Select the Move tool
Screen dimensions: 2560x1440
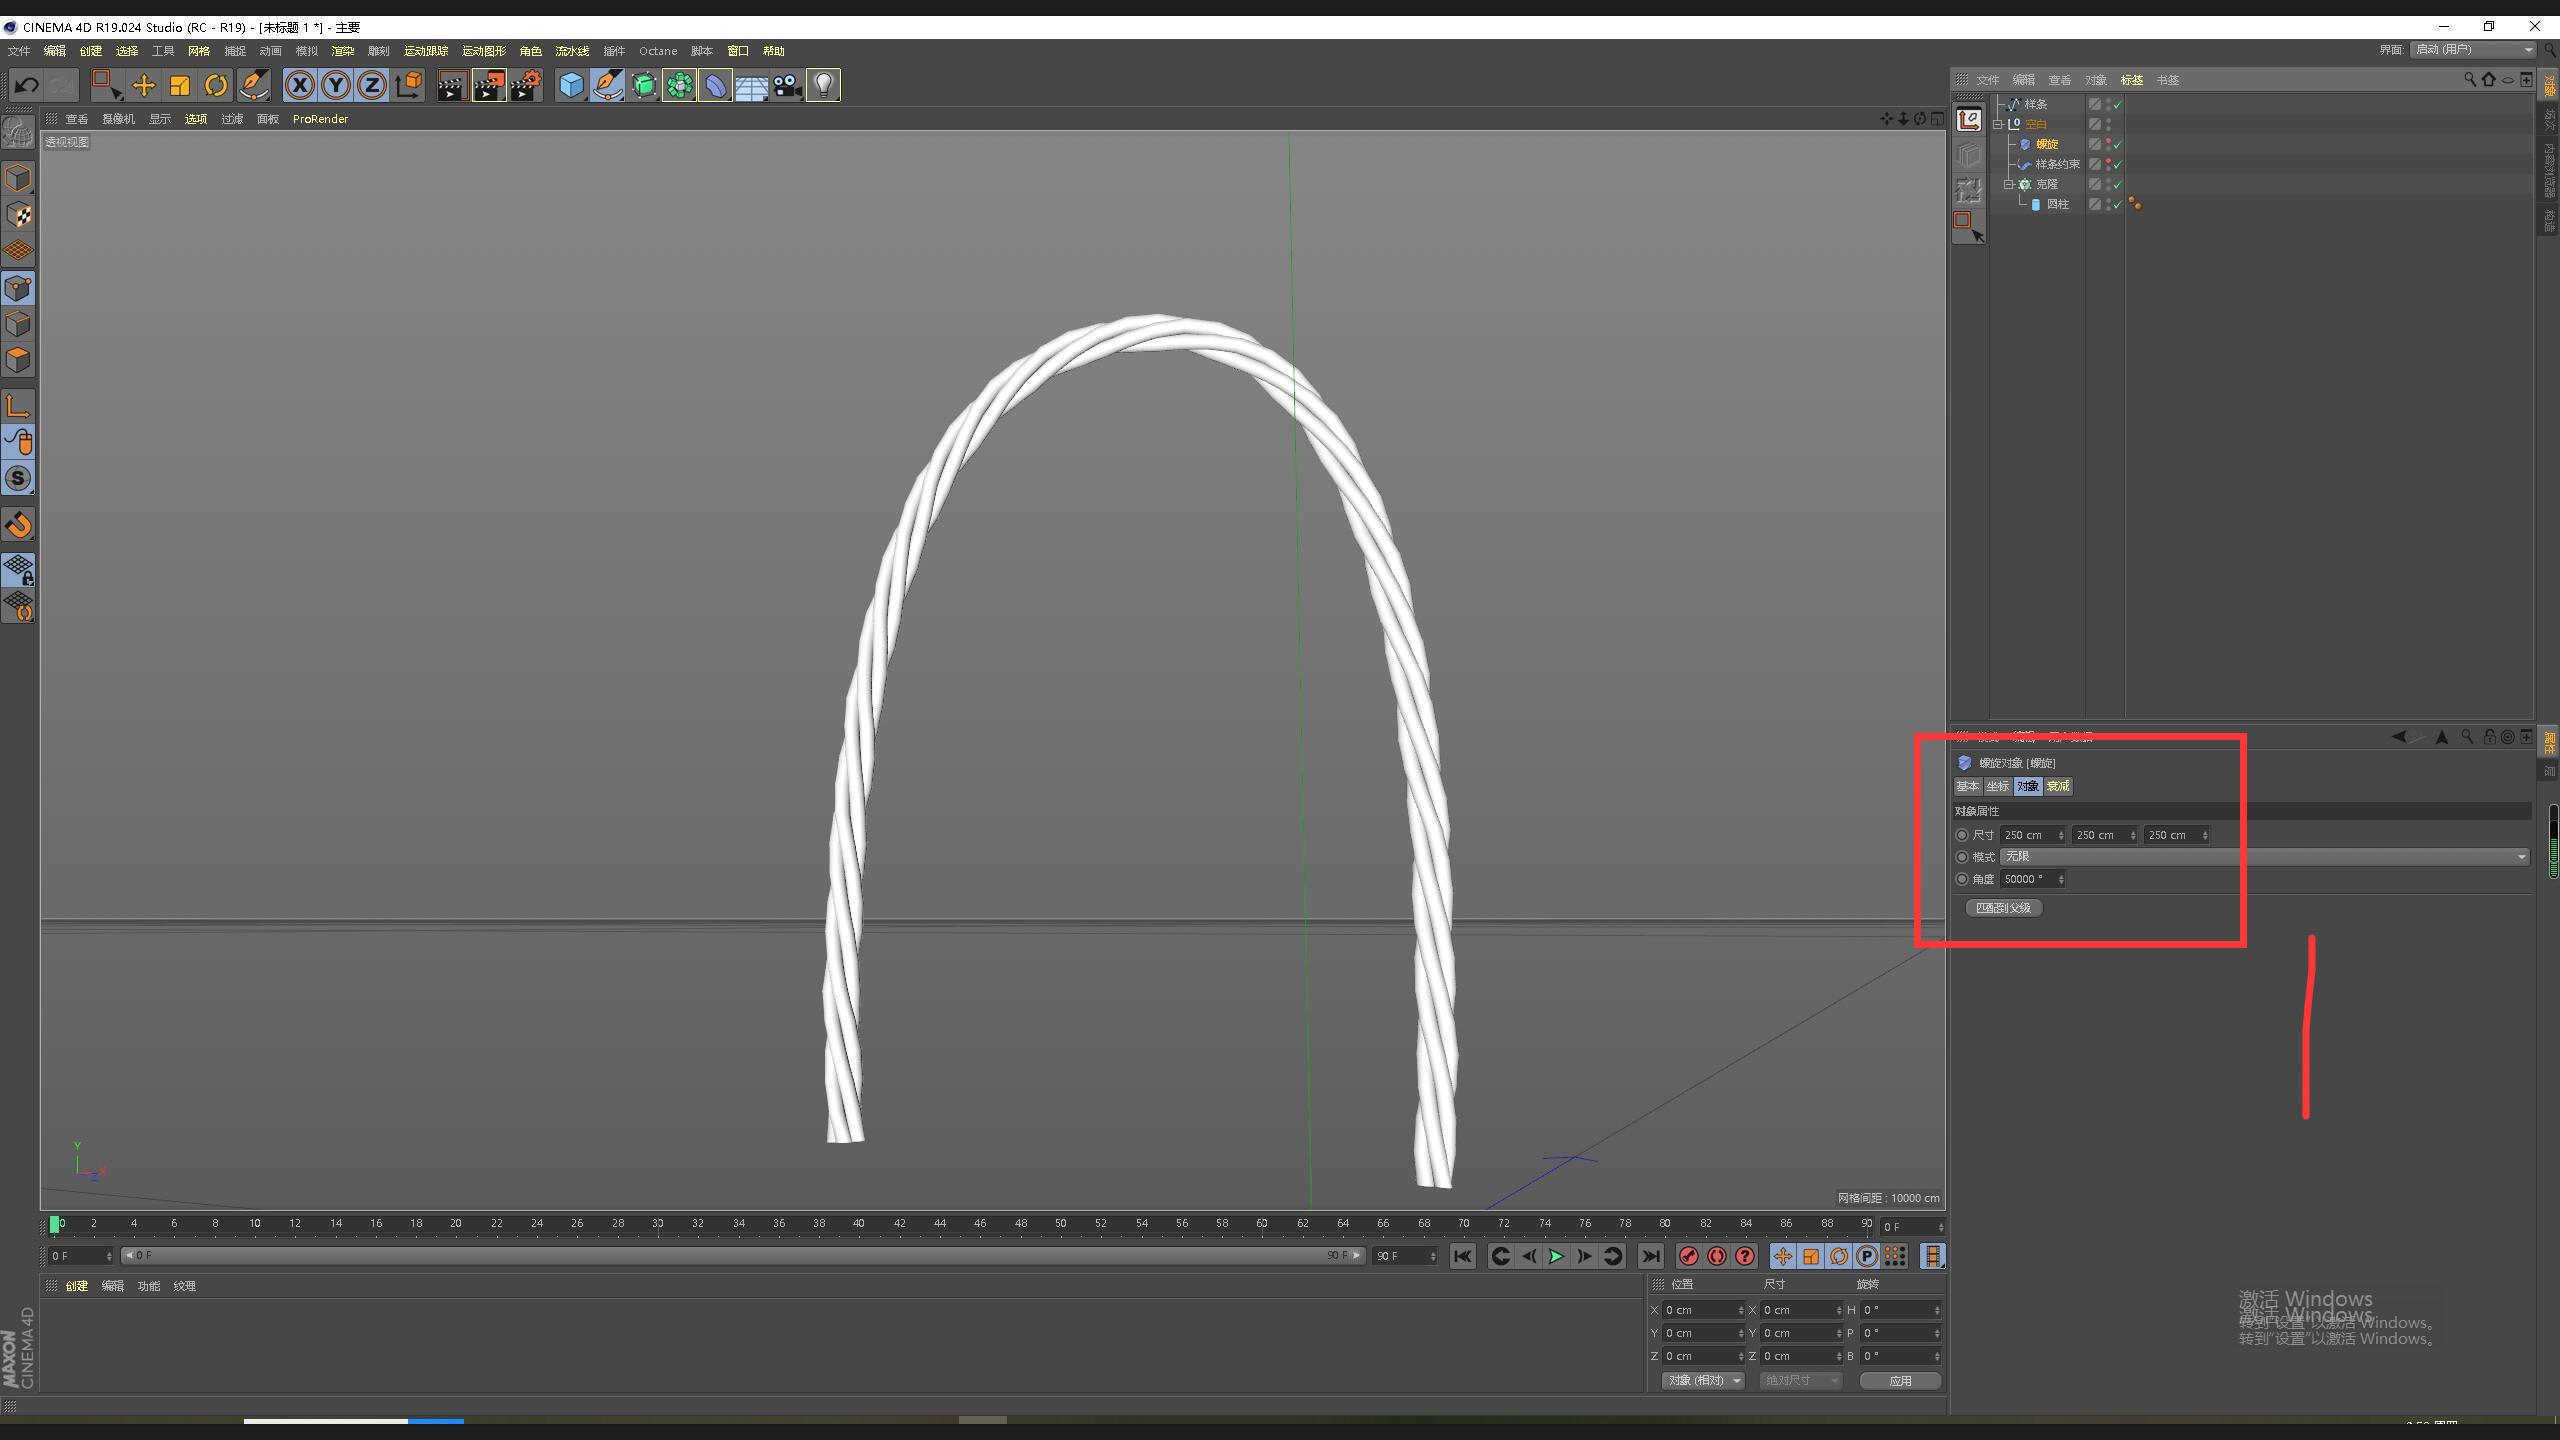coord(143,86)
